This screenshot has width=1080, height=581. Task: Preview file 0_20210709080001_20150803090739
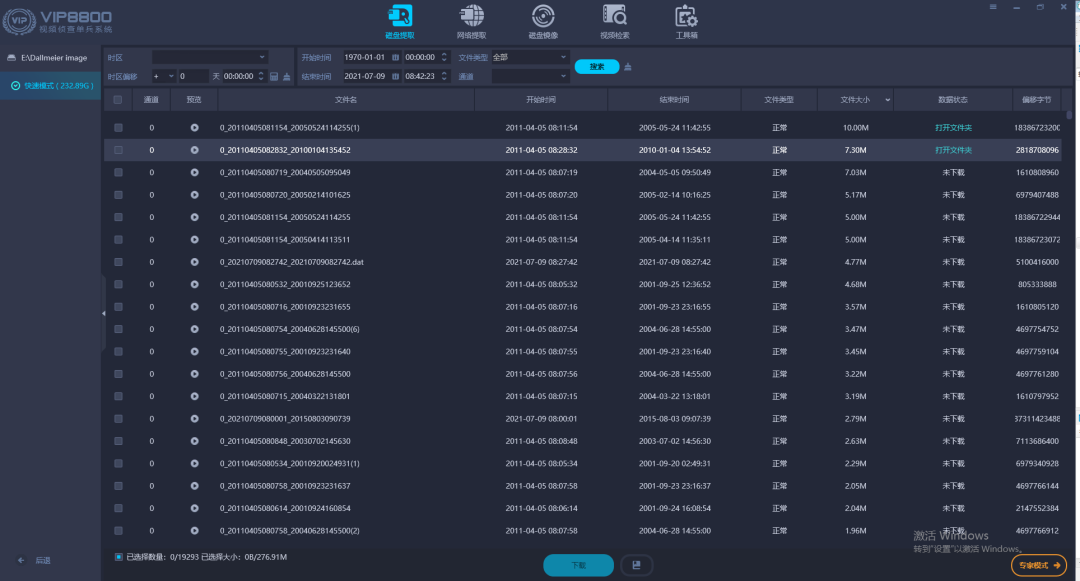(194, 419)
